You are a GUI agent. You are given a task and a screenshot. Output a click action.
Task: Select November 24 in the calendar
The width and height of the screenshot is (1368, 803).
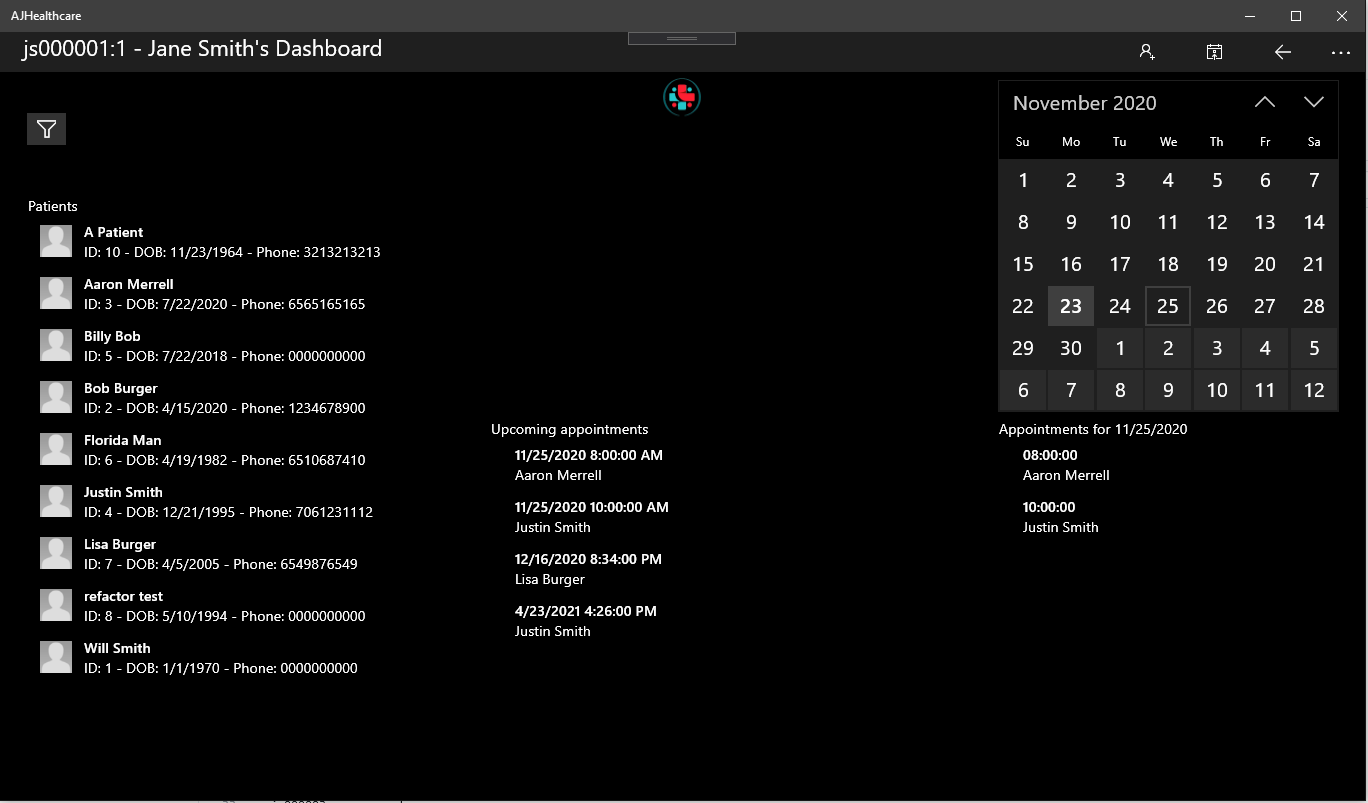coord(1120,306)
